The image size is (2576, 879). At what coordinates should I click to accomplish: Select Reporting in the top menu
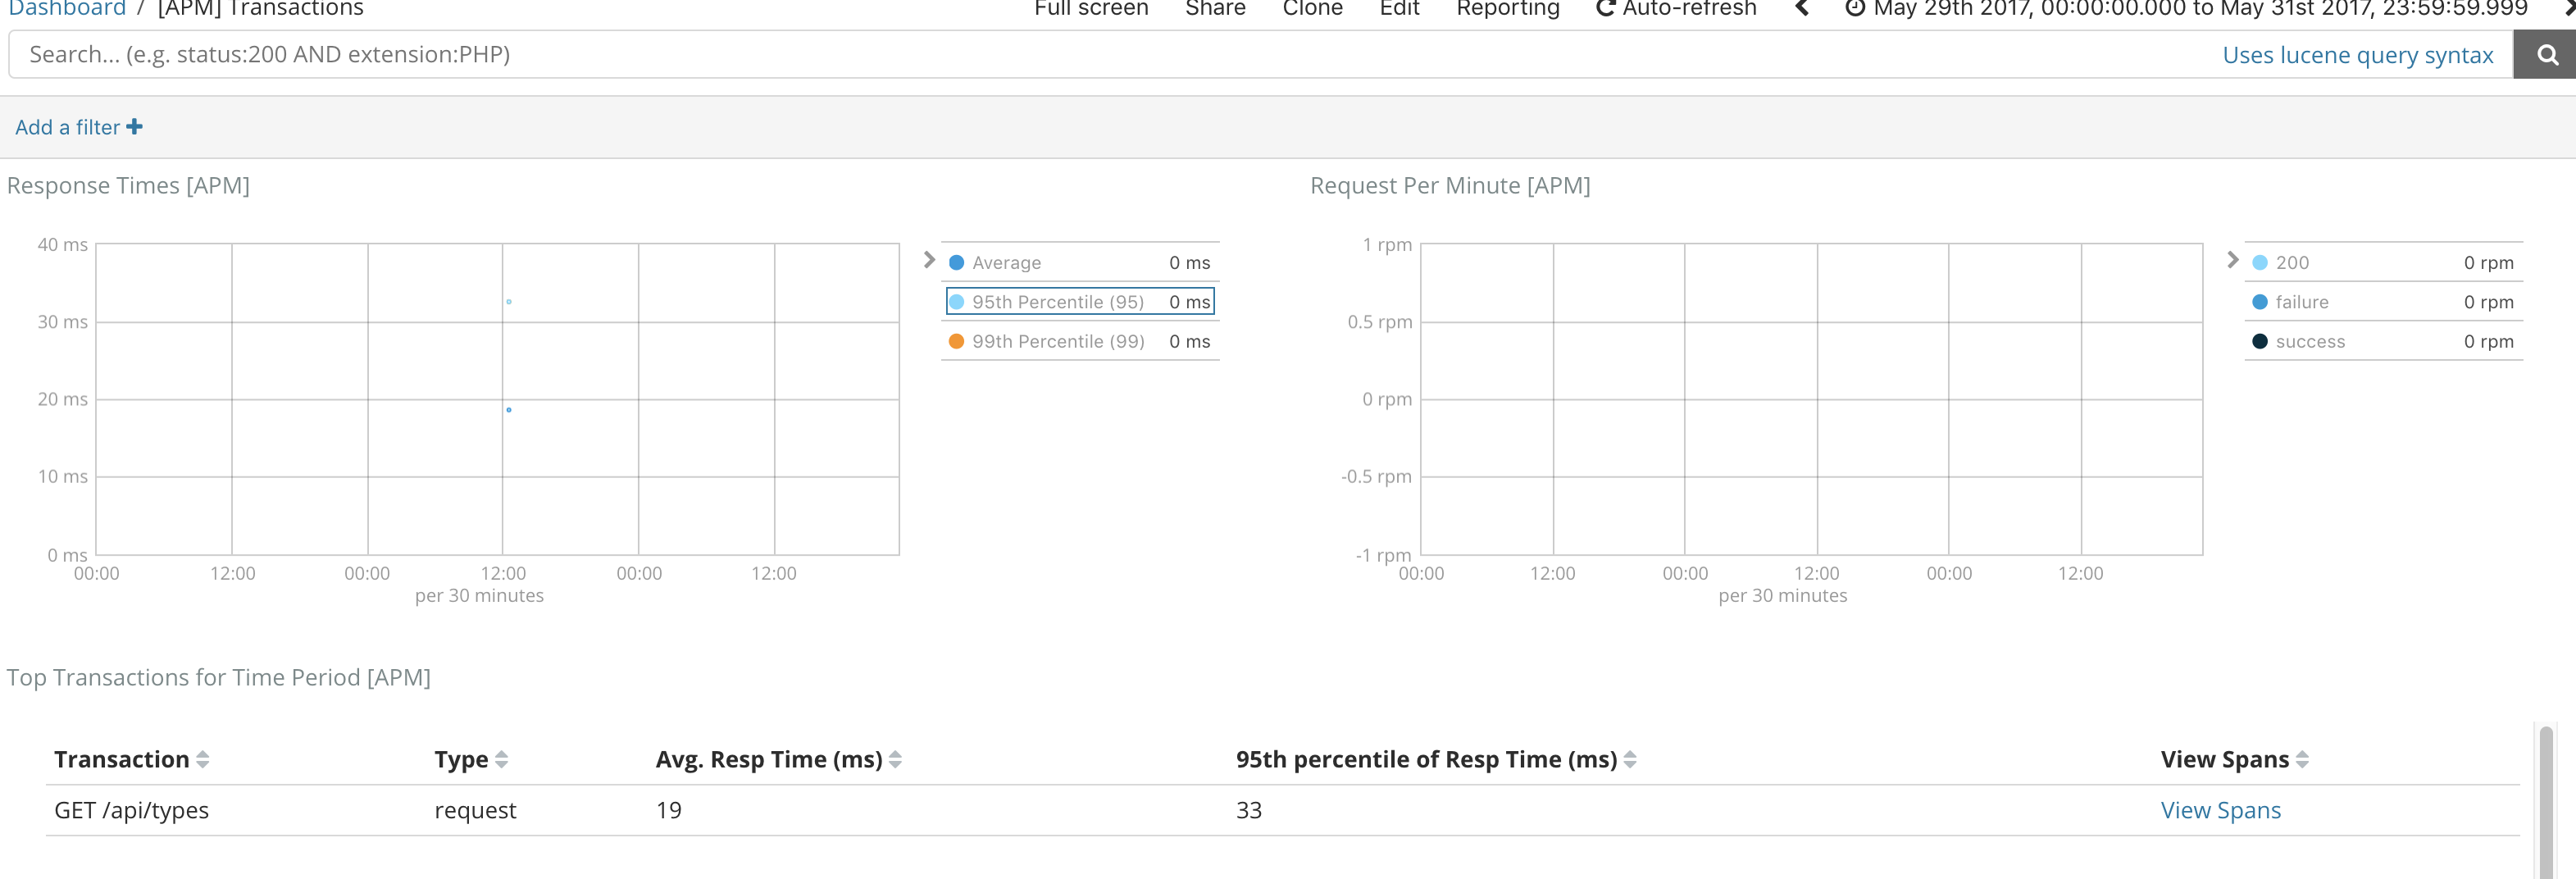click(x=1506, y=9)
